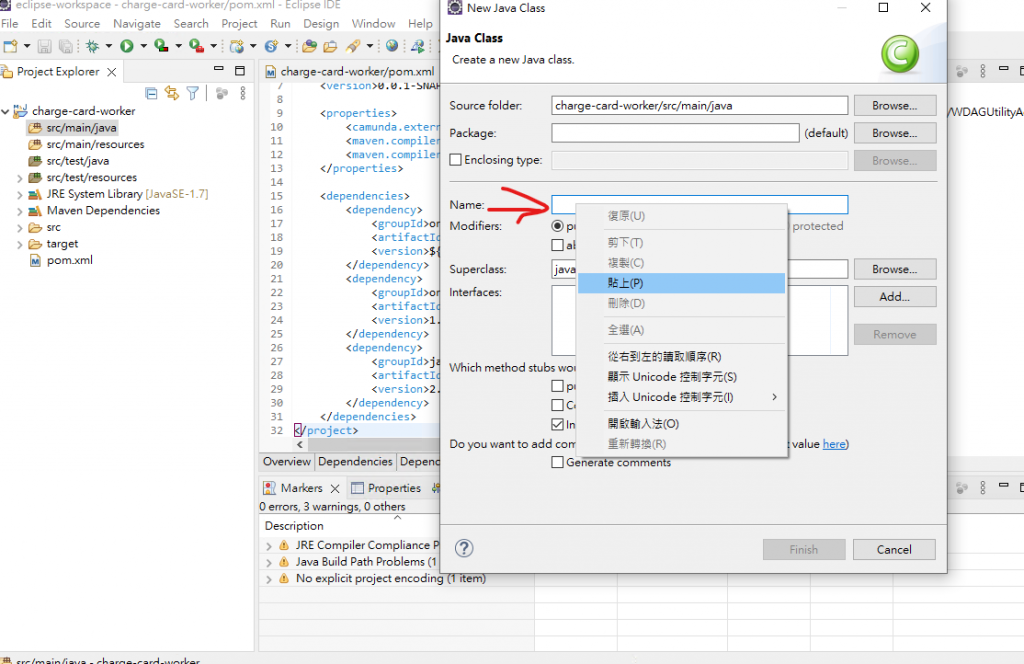Viewport: 1024px width, 664px height.
Task: Start debugging with the bug icon
Action: coord(93,46)
